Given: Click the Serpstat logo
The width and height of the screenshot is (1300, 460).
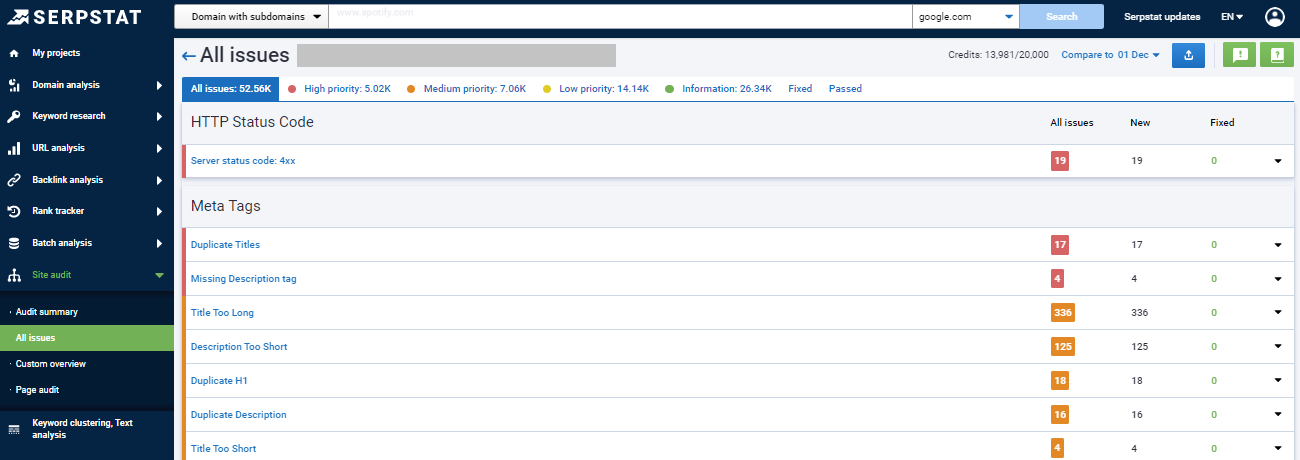Looking at the screenshot, I should [74, 16].
